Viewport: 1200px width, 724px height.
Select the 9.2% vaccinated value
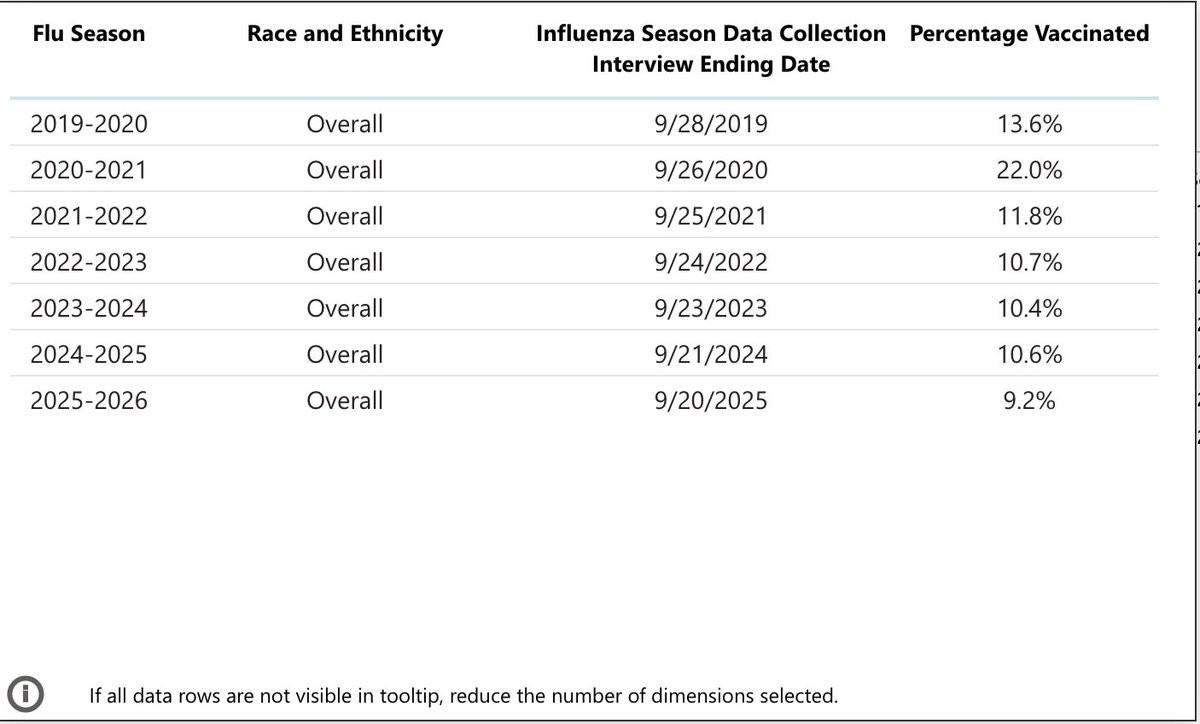[x=1029, y=400]
